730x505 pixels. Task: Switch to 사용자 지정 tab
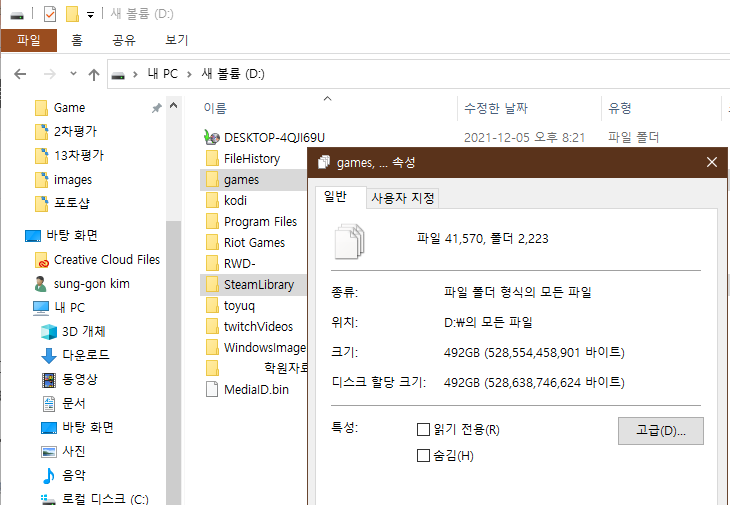point(403,198)
